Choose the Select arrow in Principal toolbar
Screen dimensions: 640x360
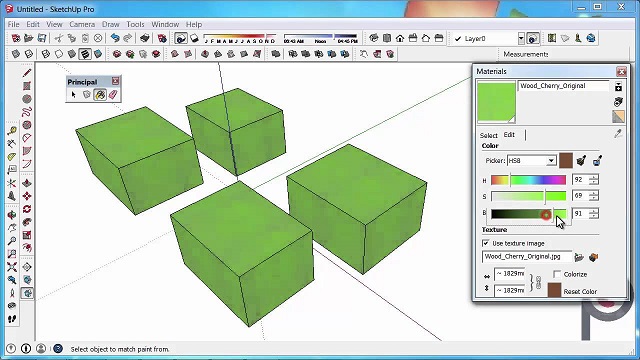[73, 95]
